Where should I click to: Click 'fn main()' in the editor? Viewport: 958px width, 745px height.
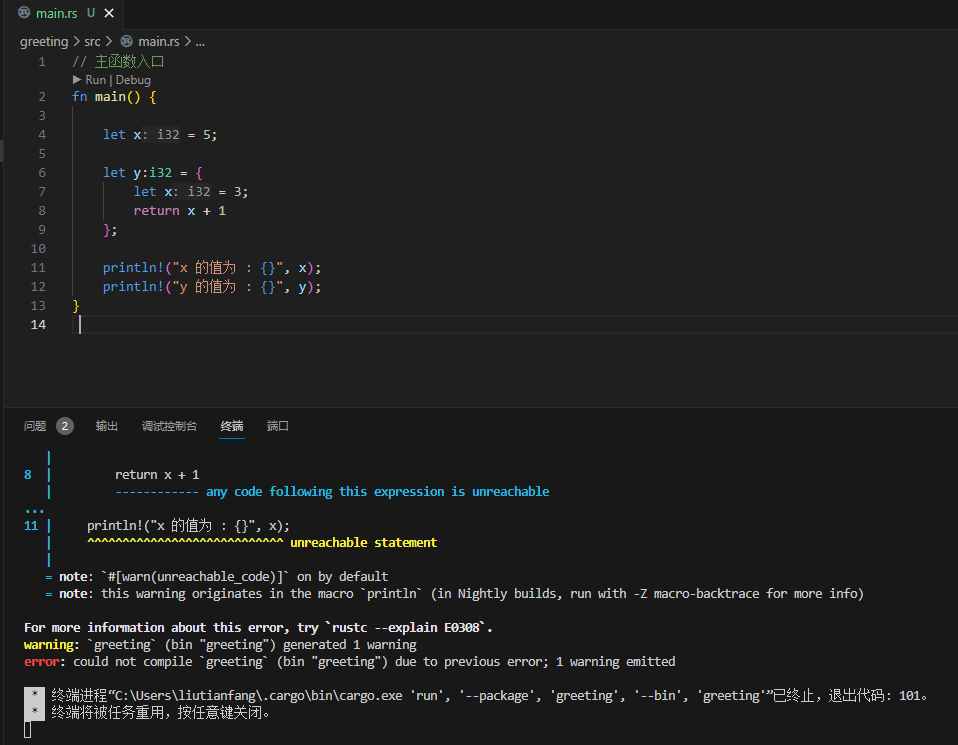(106, 97)
